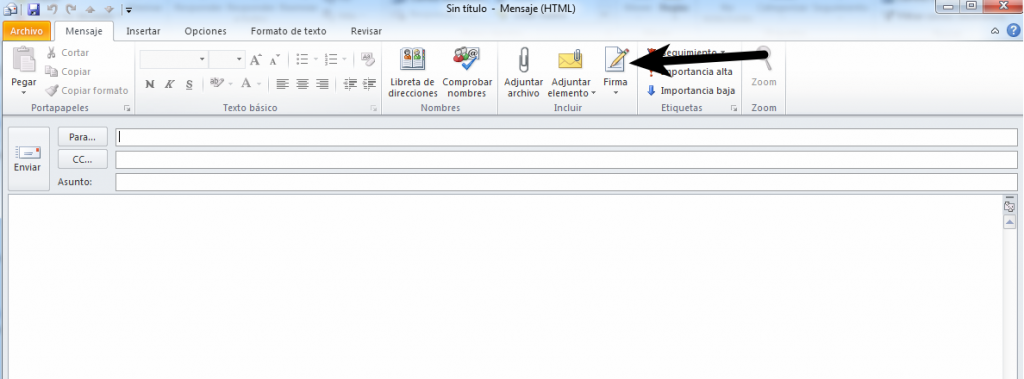Toggle underline (S) formatting
This screenshot has height=379, width=1024.
tap(189, 84)
